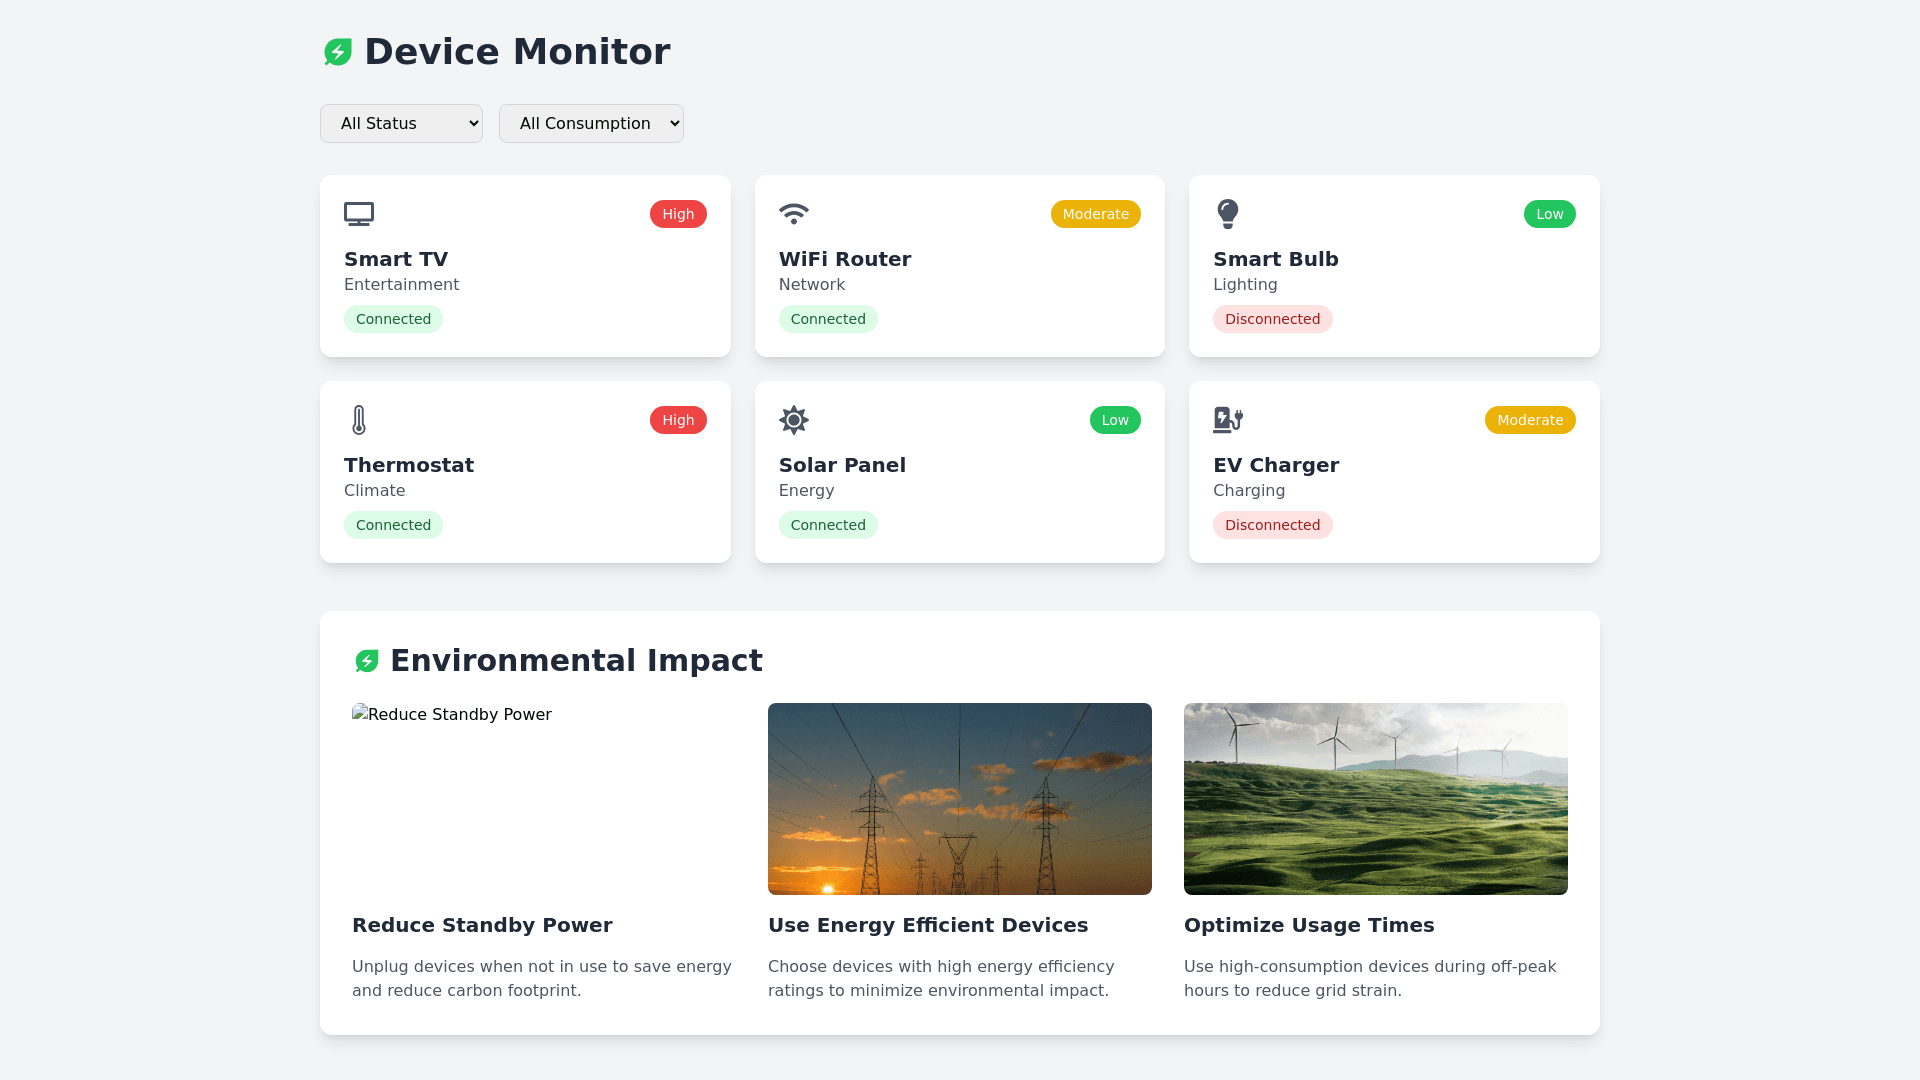Open the wind turbines hills image
1920x1080 pixels.
click(x=1376, y=799)
